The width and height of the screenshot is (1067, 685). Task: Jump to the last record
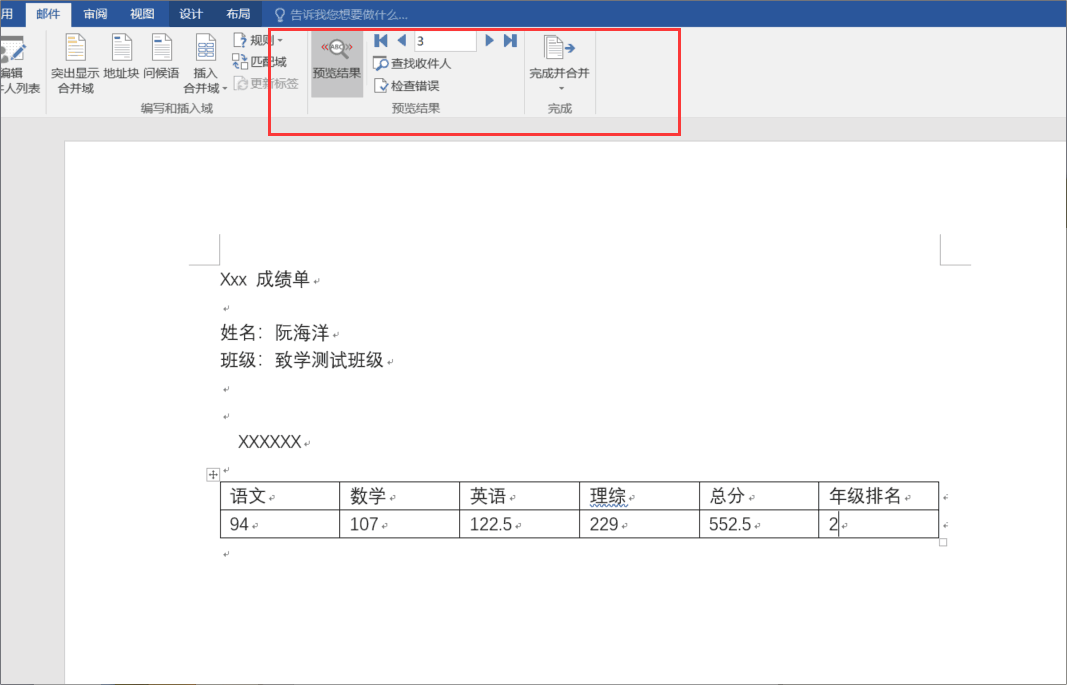510,41
